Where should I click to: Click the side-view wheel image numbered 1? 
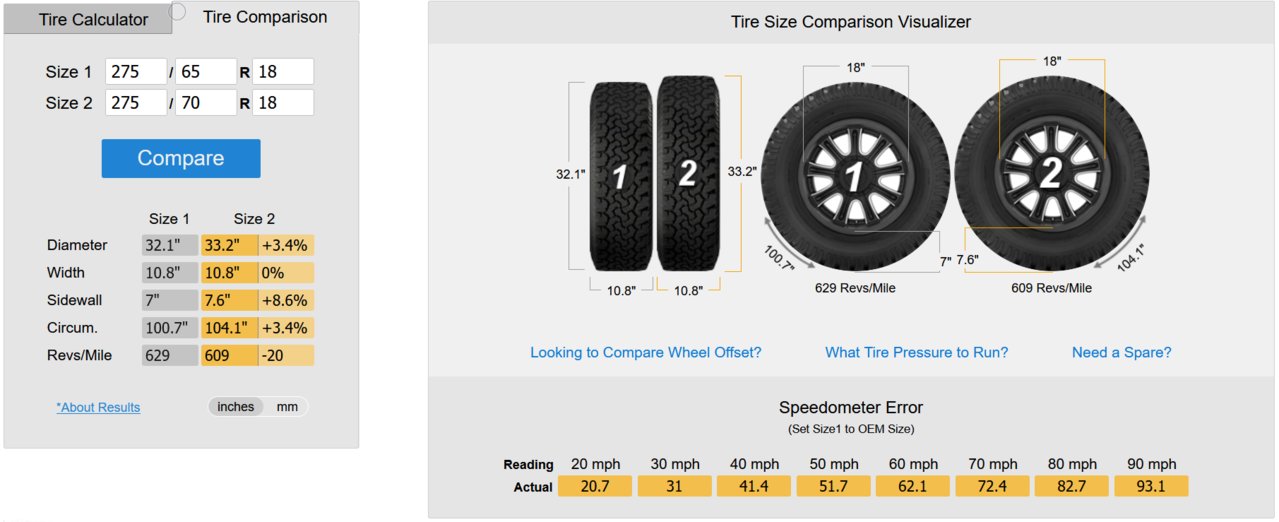(856, 176)
